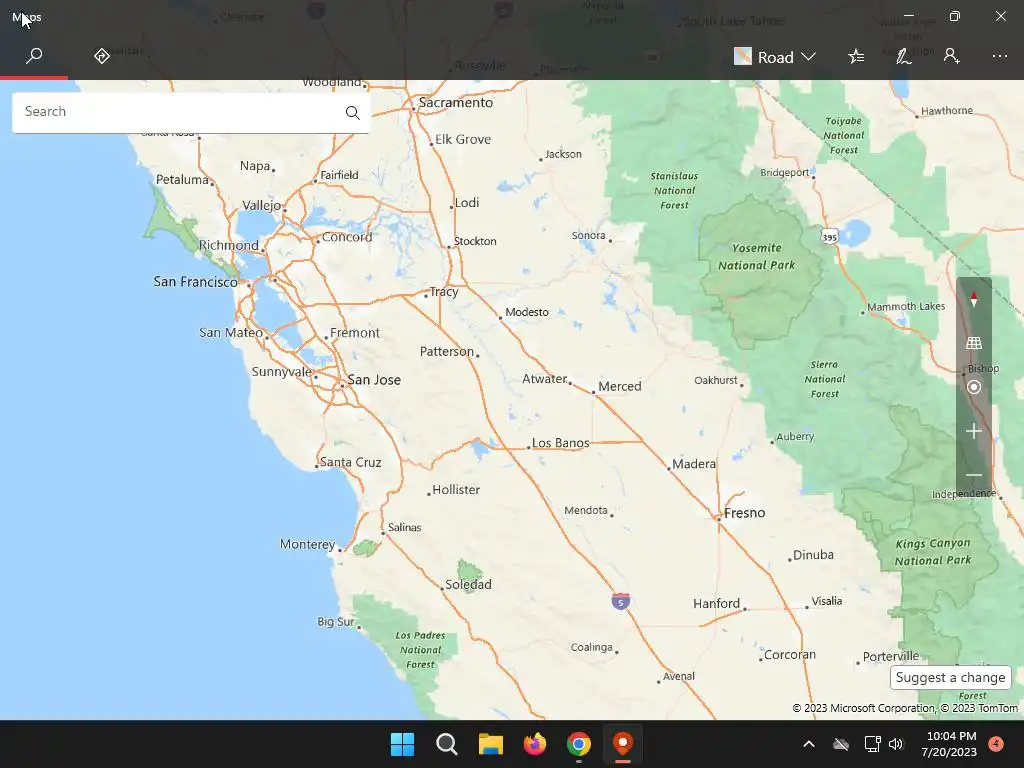Expand the Road map style dropdown

tap(775, 57)
